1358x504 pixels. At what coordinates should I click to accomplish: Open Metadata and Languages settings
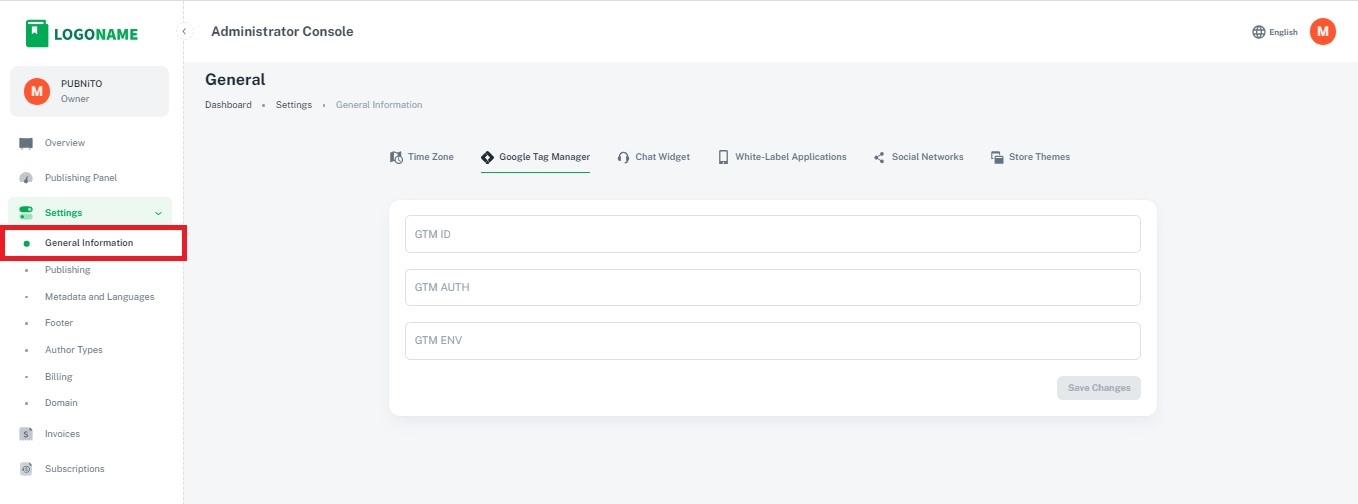[99, 297]
